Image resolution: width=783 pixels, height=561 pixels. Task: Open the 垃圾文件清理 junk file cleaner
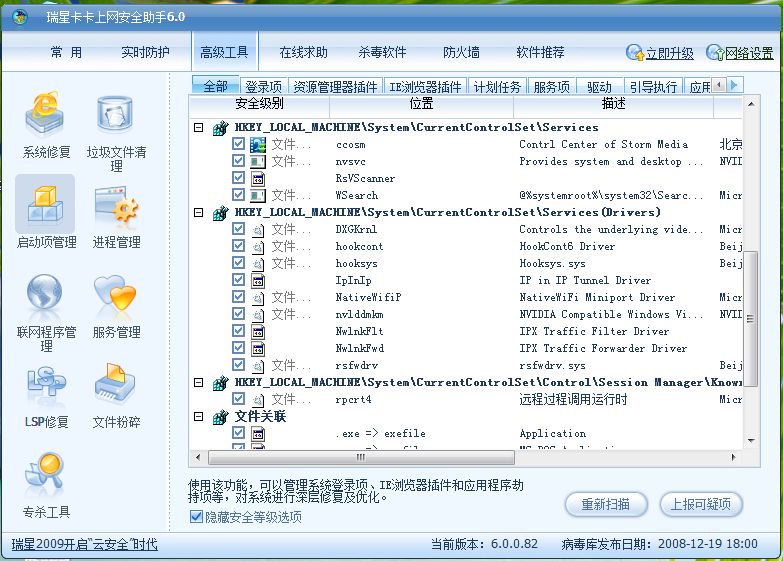(x=116, y=133)
